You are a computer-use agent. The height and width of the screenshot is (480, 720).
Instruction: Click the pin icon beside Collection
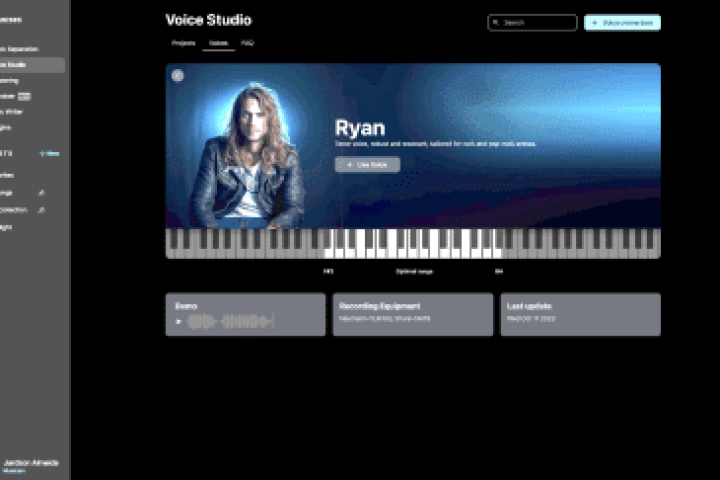click(x=41, y=210)
